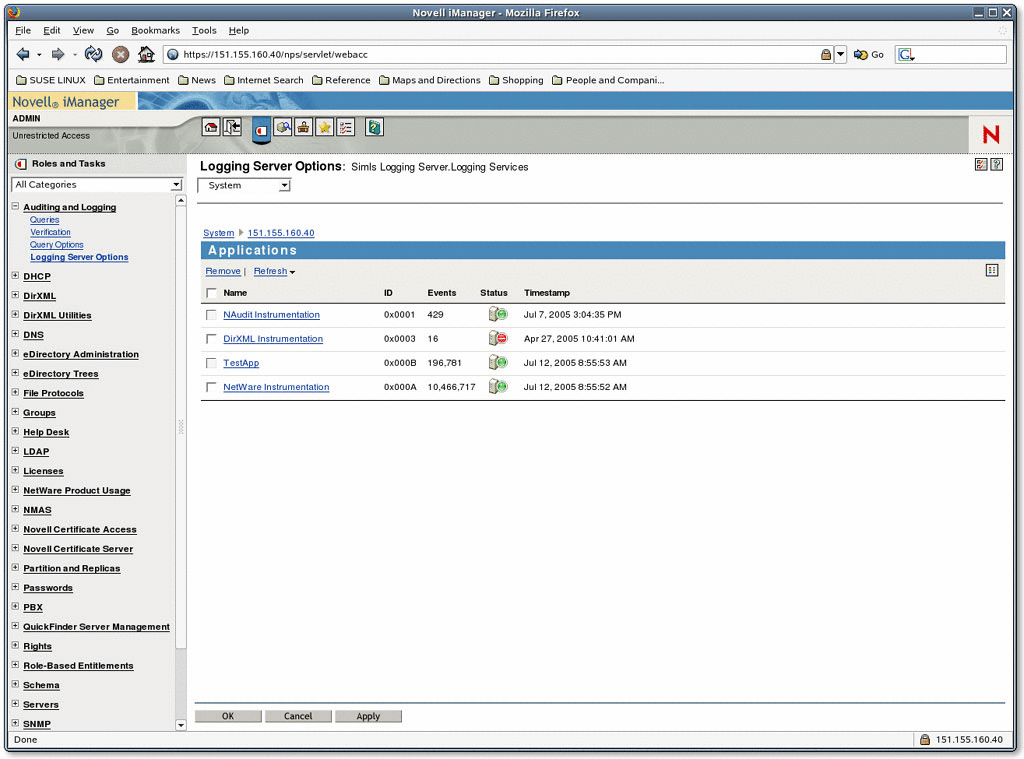Toggle the select-all Name header checkbox
1024x759 pixels.
(211, 293)
